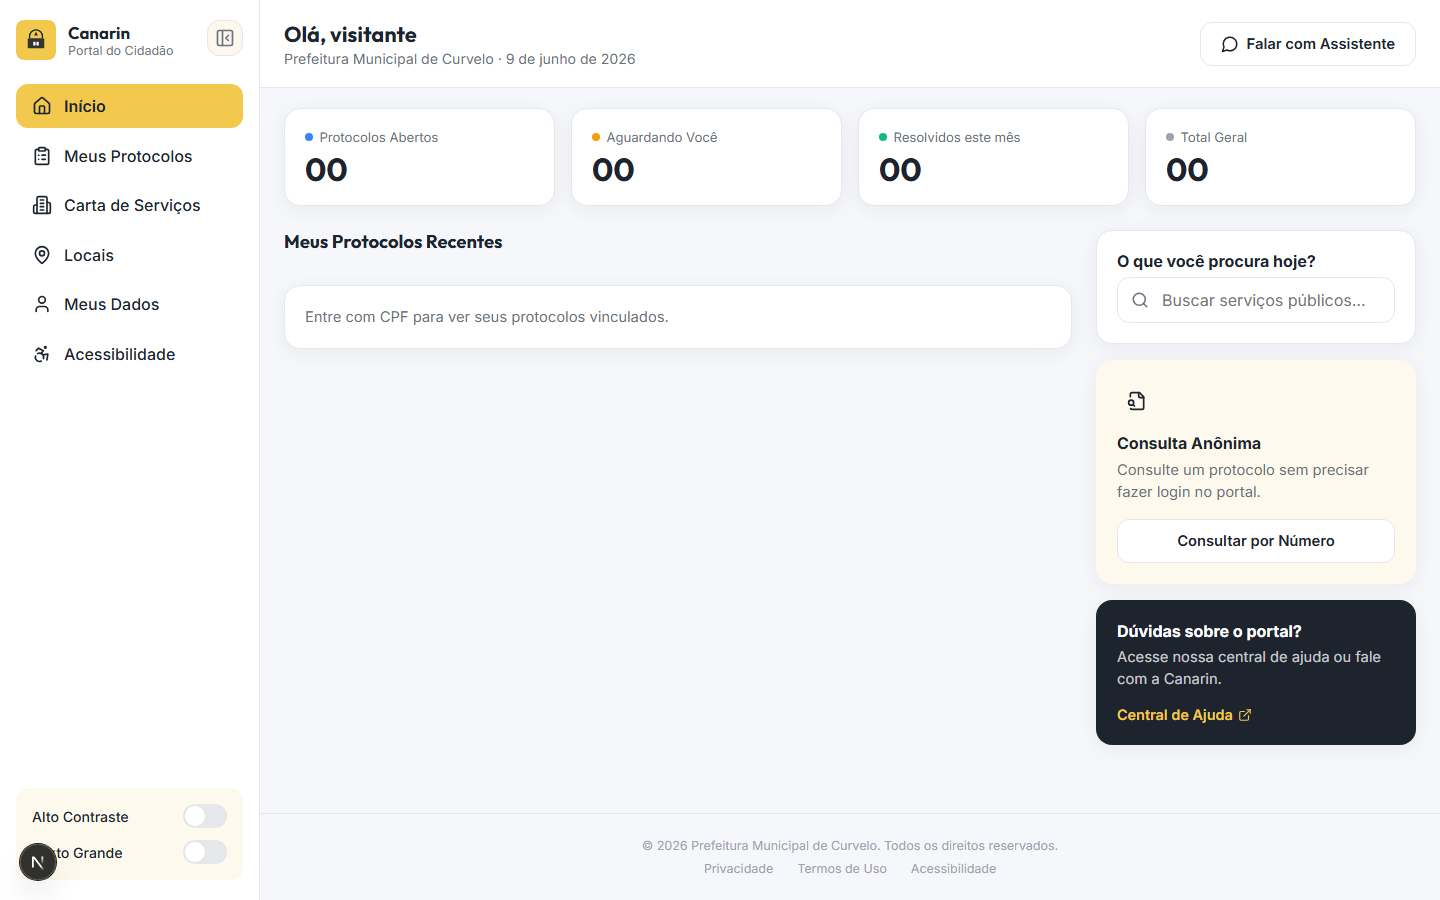Click the Meus Protocolos Recentes heading
This screenshot has width=1440, height=900.
[x=393, y=242]
